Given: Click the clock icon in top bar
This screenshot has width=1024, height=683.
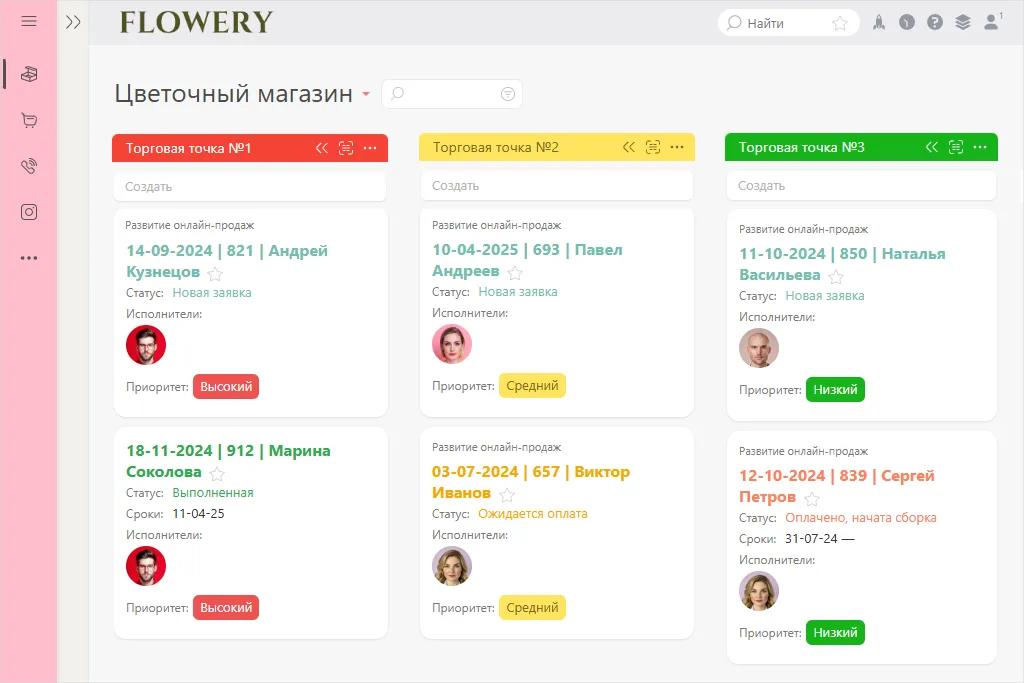Looking at the screenshot, I should 907,22.
